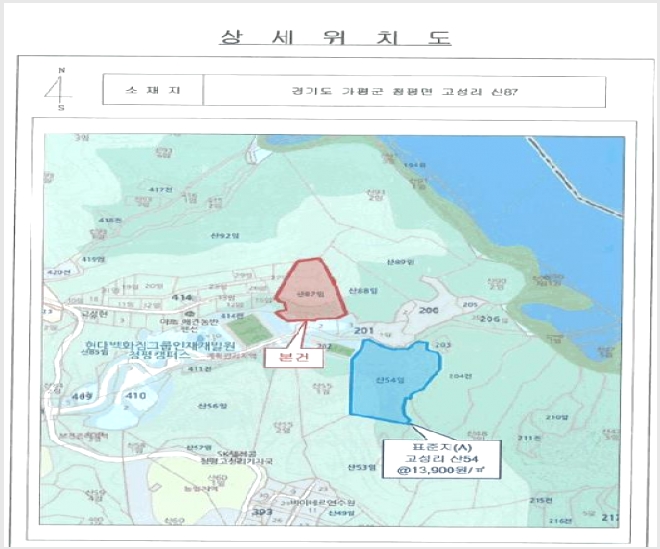Viewport: 660px width, 549px height.
Task: Click the '419임' lot label
Action: point(93,259)
